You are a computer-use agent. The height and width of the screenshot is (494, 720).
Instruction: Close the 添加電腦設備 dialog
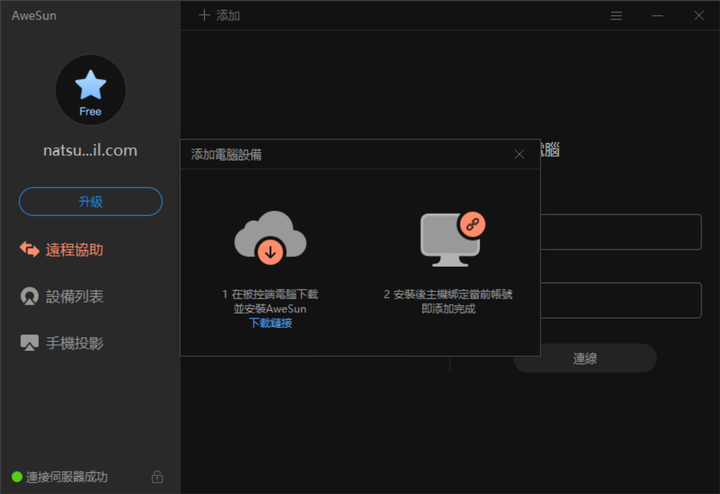[x=519, y=154]
